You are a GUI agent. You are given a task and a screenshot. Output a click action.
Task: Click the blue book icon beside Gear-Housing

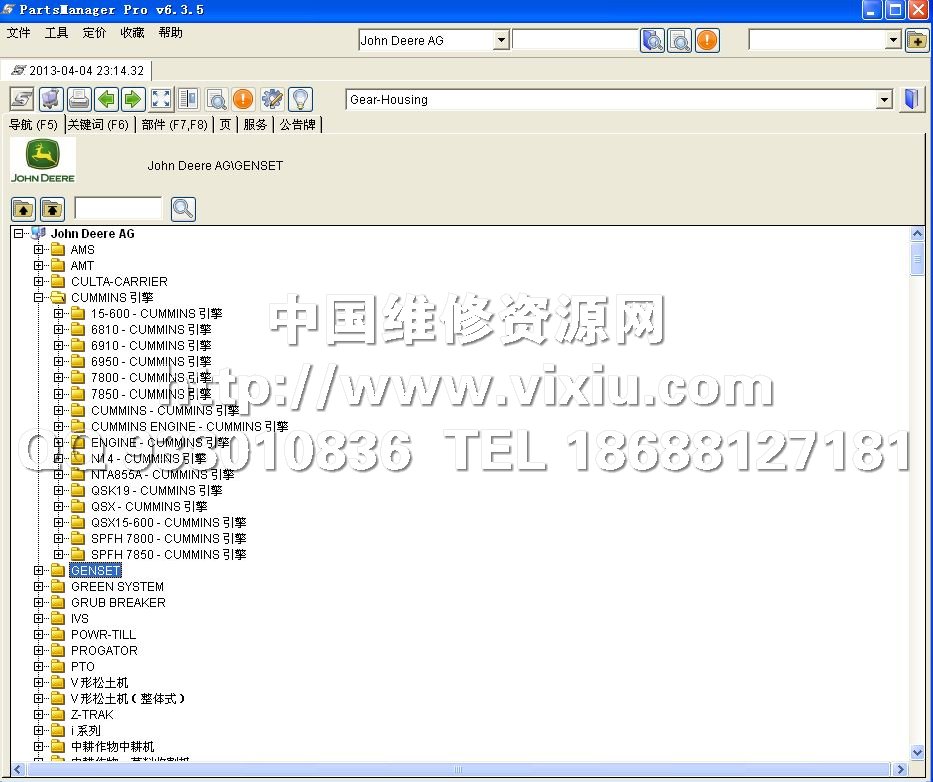[911, 99]
